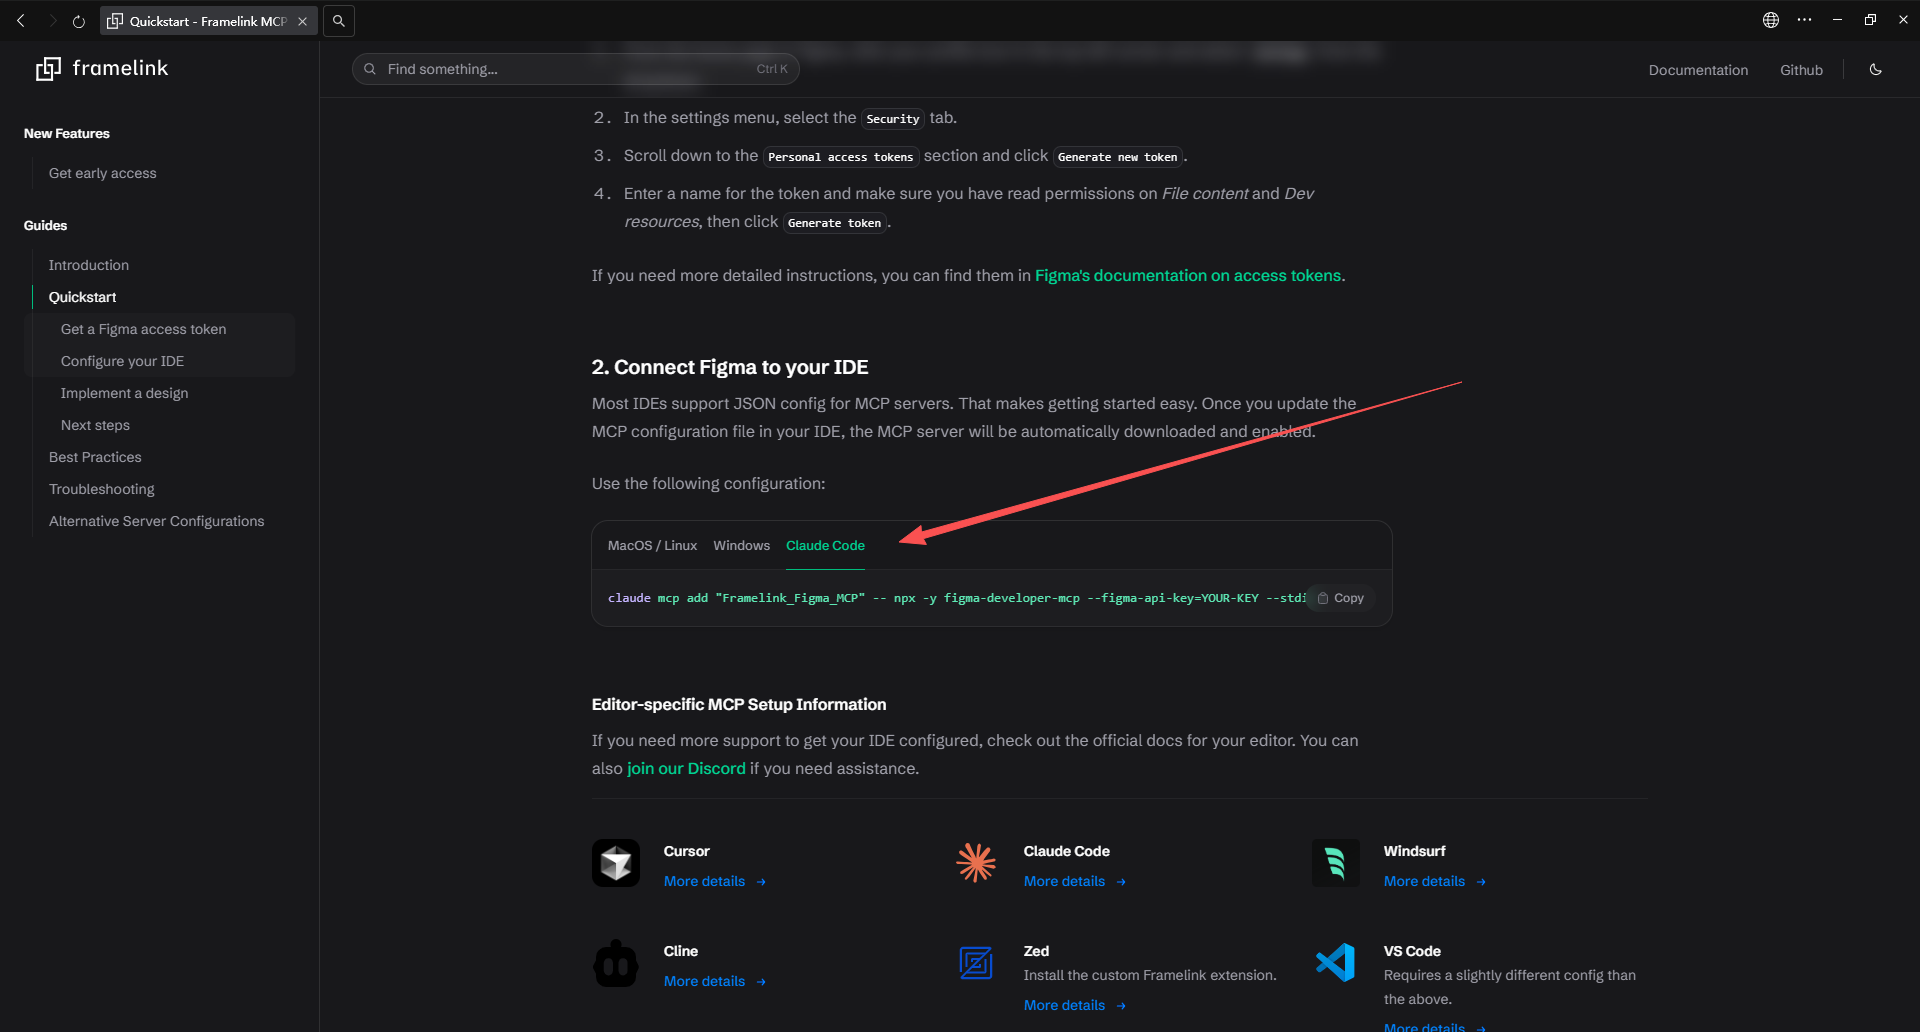This screenshot has height=1032, width=1920.
Task: Open More details for Windsurf
Action: click(1435, 881)
